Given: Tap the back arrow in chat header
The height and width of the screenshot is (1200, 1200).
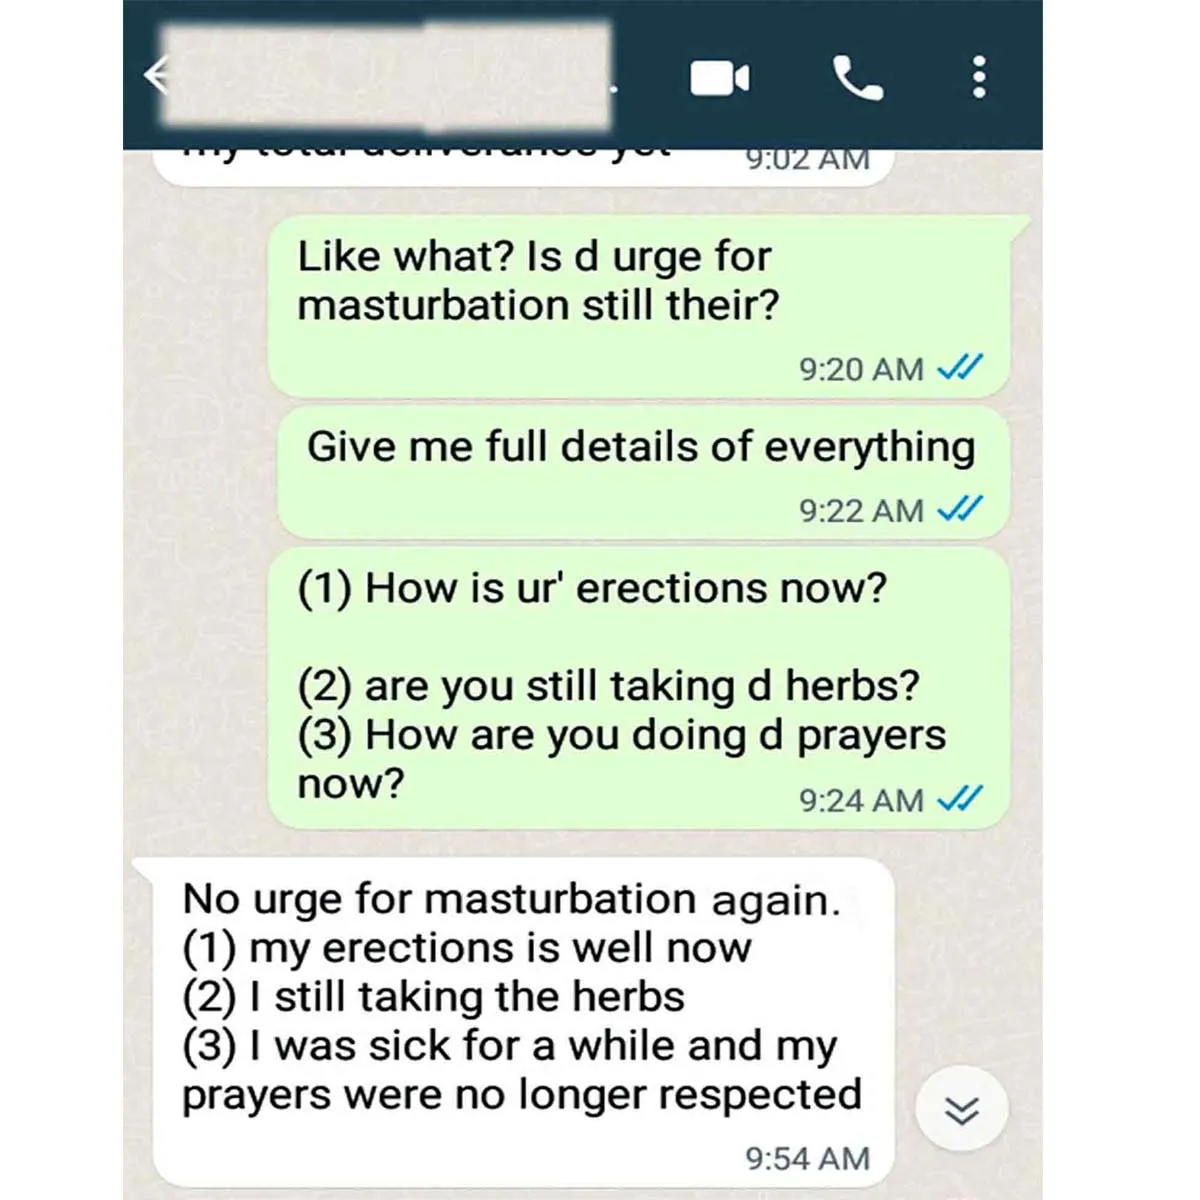Looking at the screenshot, I should (155, 75).
